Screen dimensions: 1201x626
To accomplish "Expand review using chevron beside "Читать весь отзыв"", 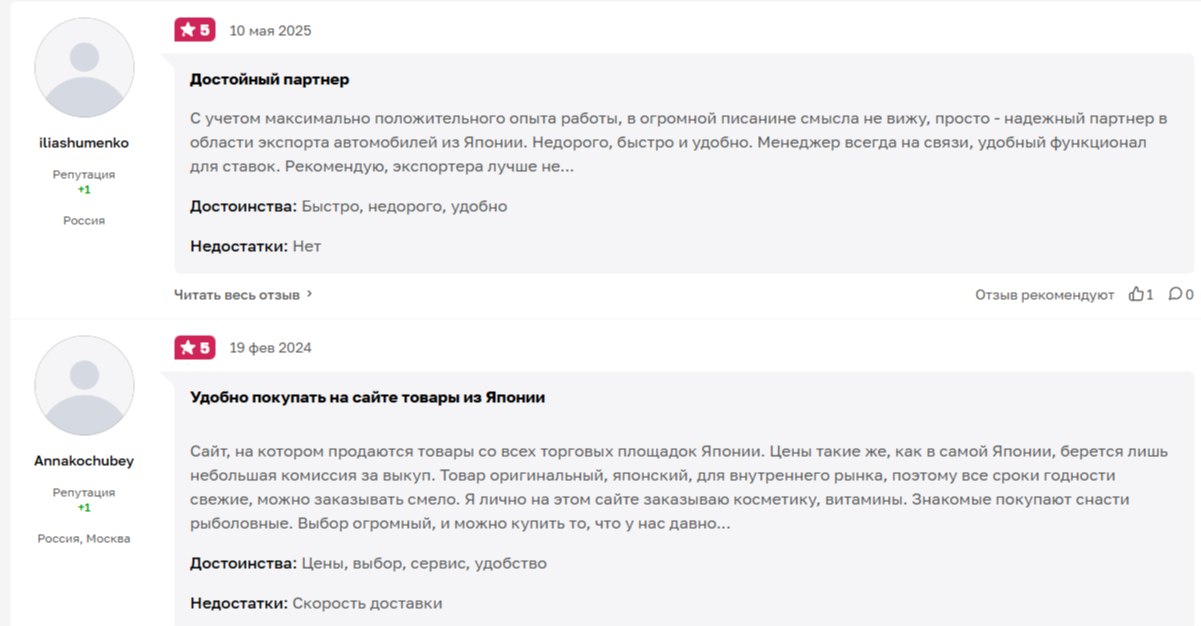I will pyautogui.click(x=310, y=294).
